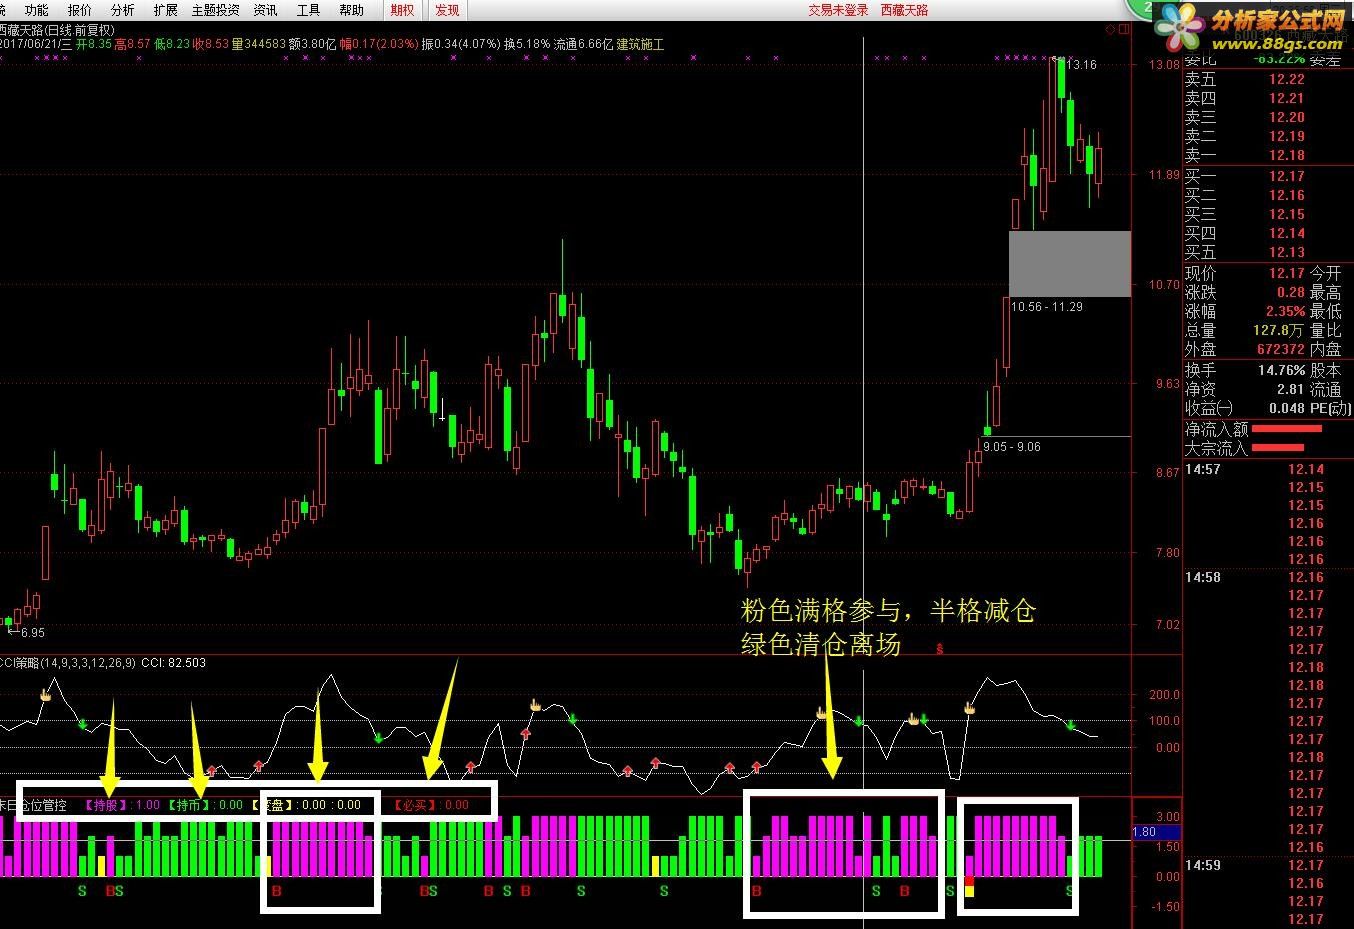Click the 卖四 12.21 order book row

(1245, 98)
